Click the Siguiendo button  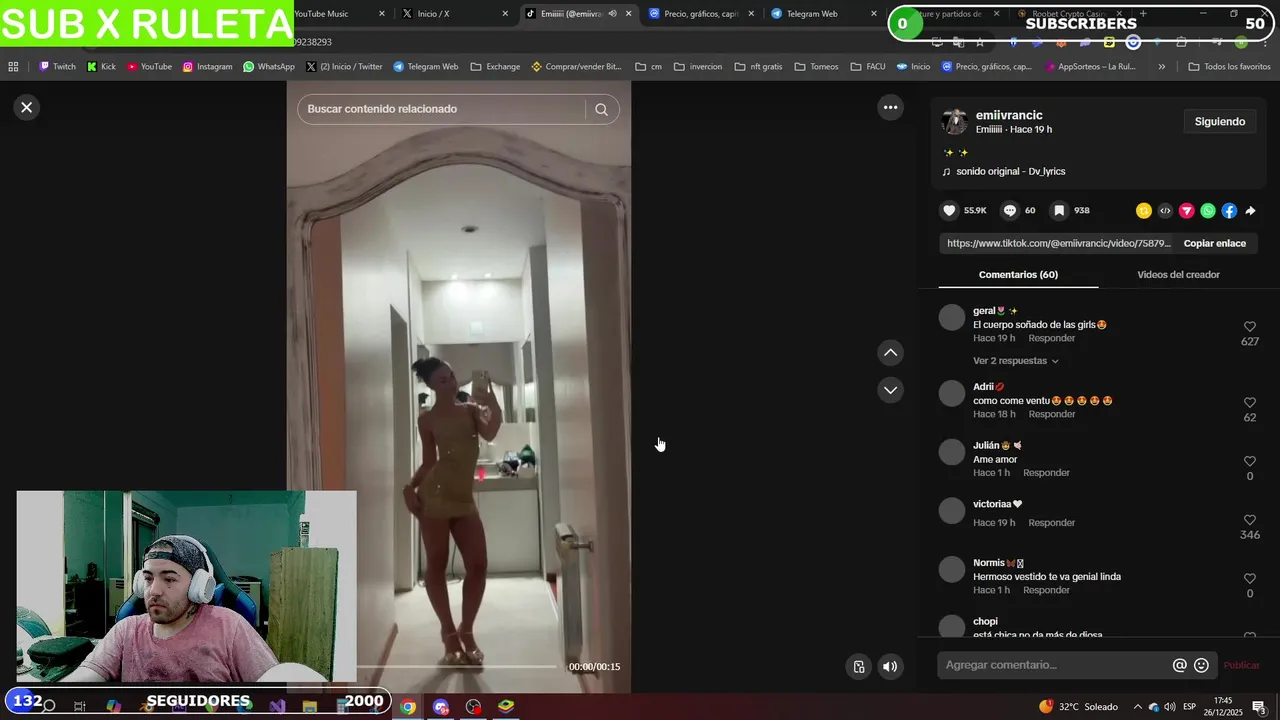click(x=1220, y=121)
